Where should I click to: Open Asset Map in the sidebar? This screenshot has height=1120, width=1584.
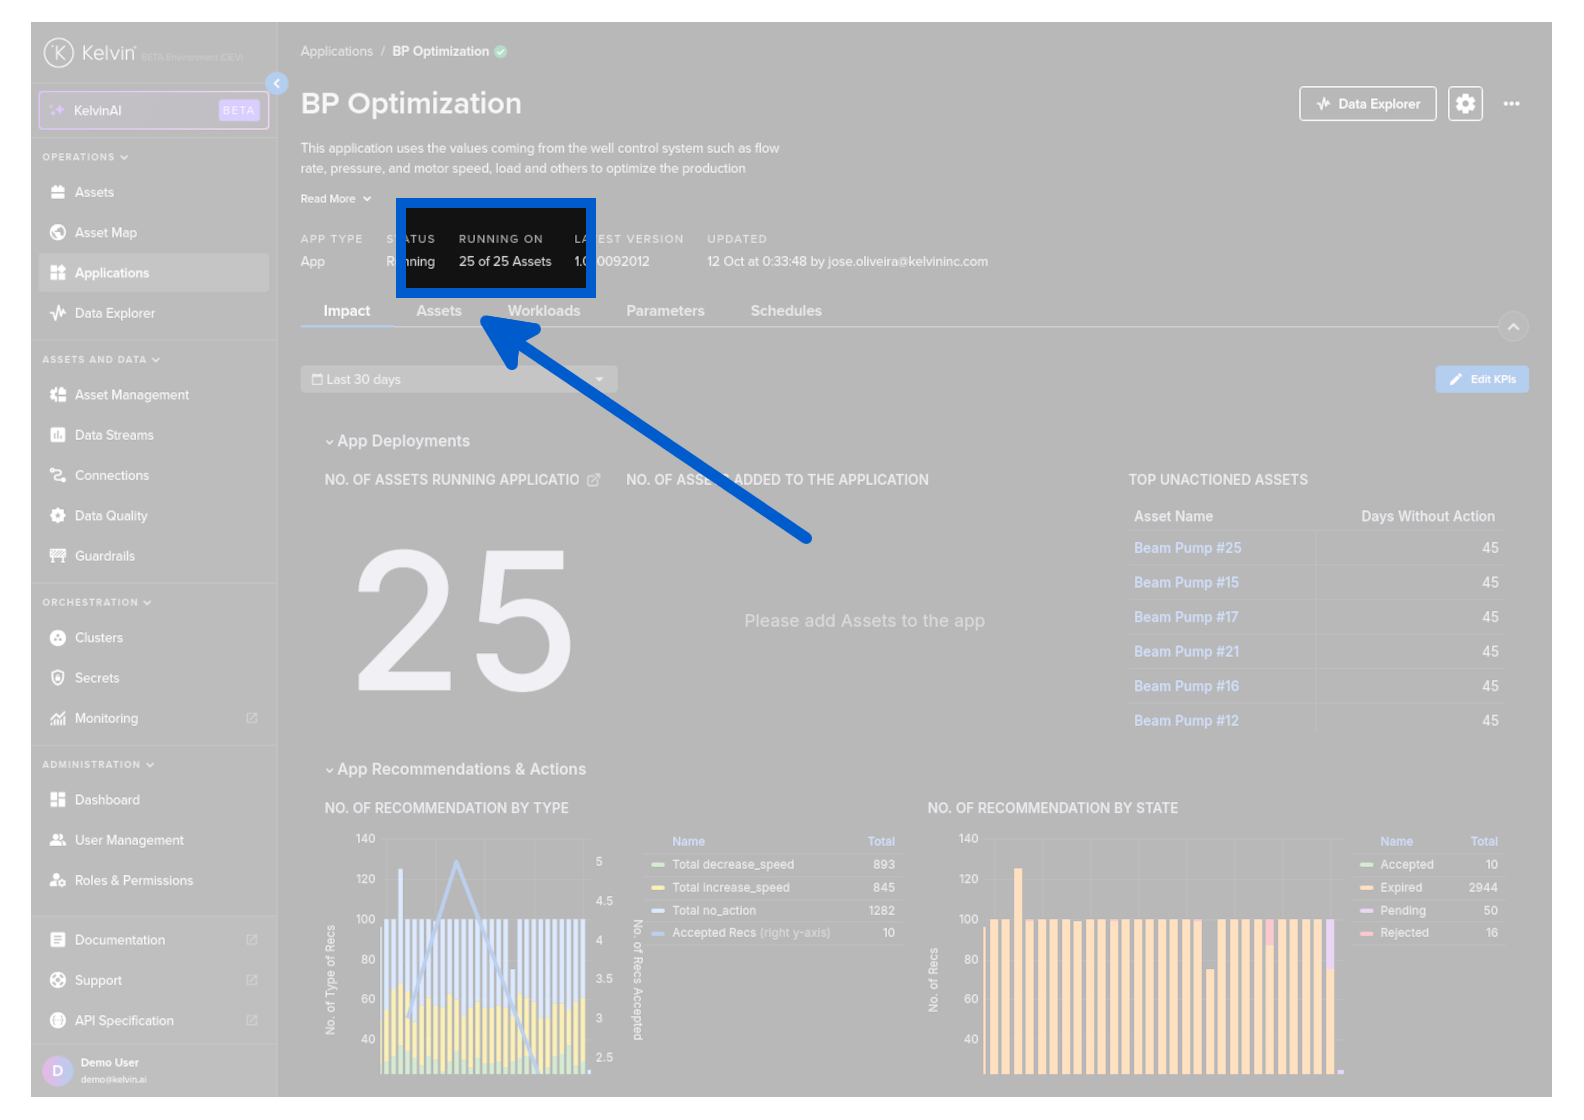tap(105, 233)
